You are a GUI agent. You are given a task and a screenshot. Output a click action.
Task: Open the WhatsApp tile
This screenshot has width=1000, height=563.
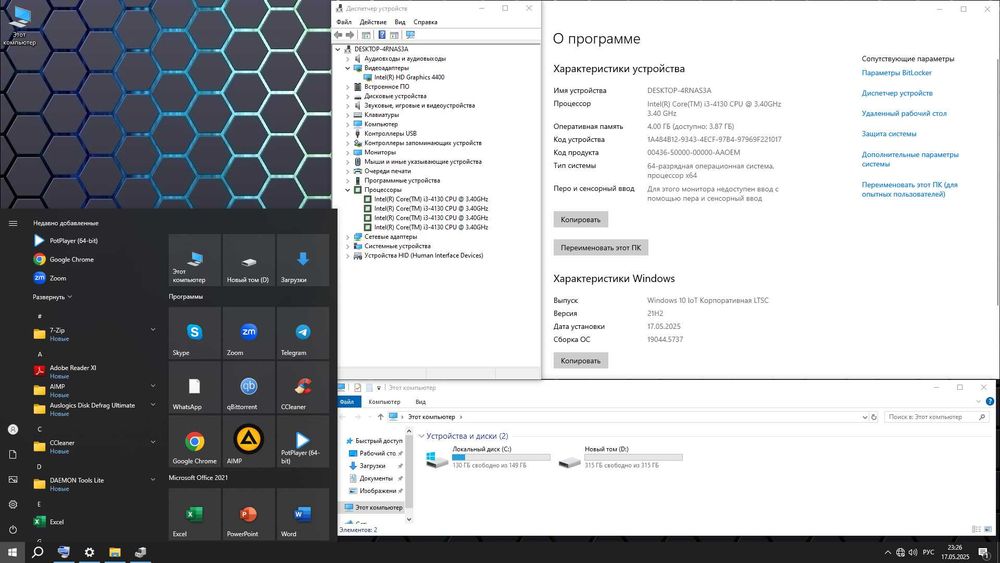[195, 387]
